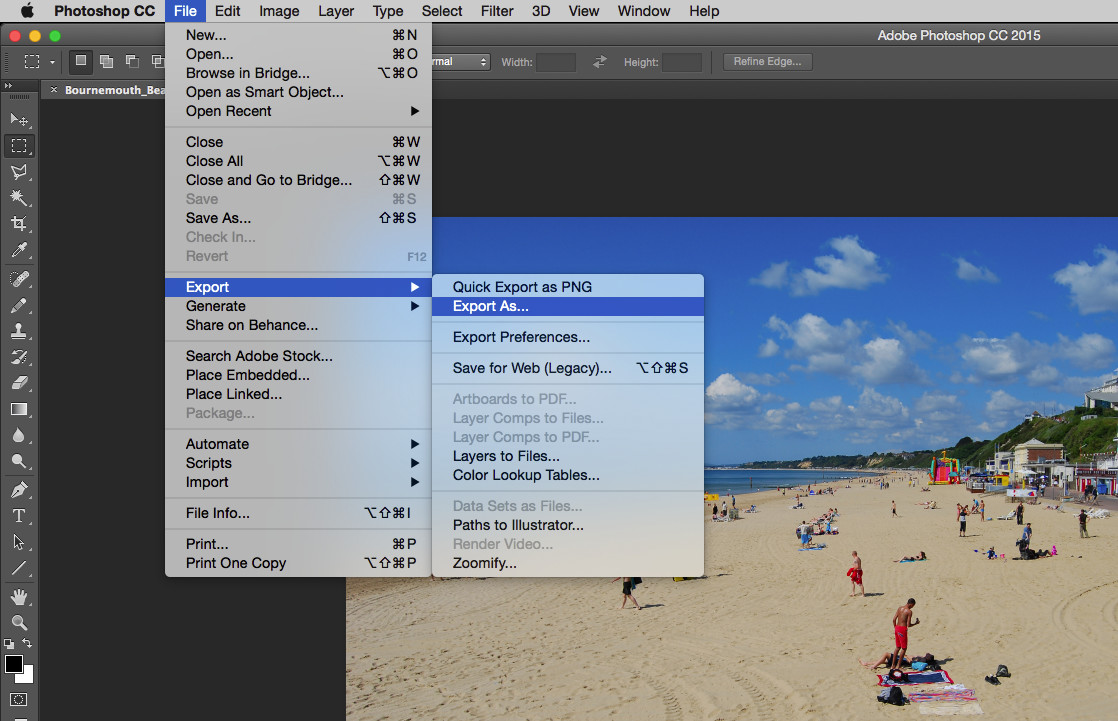1118x721 pixels.
Task: Select the Clone Stamp tool
Action: coord(19,331)
